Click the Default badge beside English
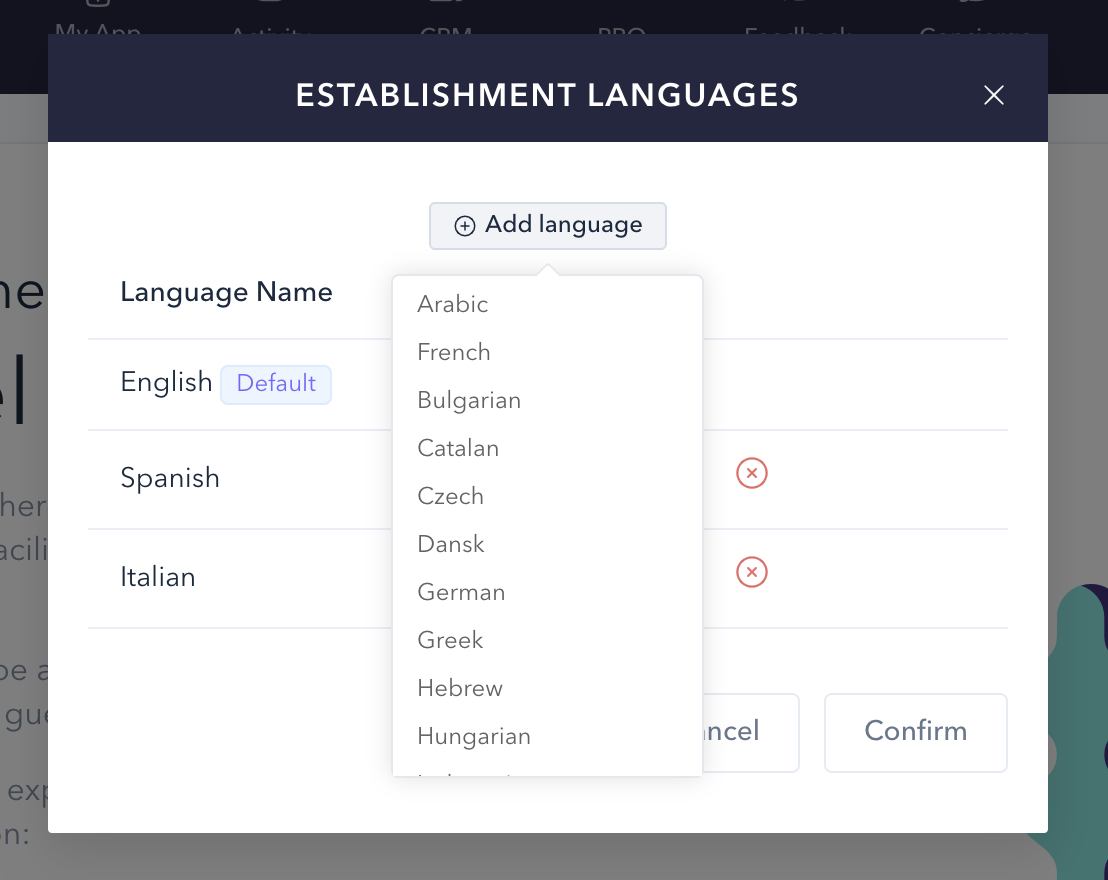This screenshot has width=1108, height=880. pos(276,384)
